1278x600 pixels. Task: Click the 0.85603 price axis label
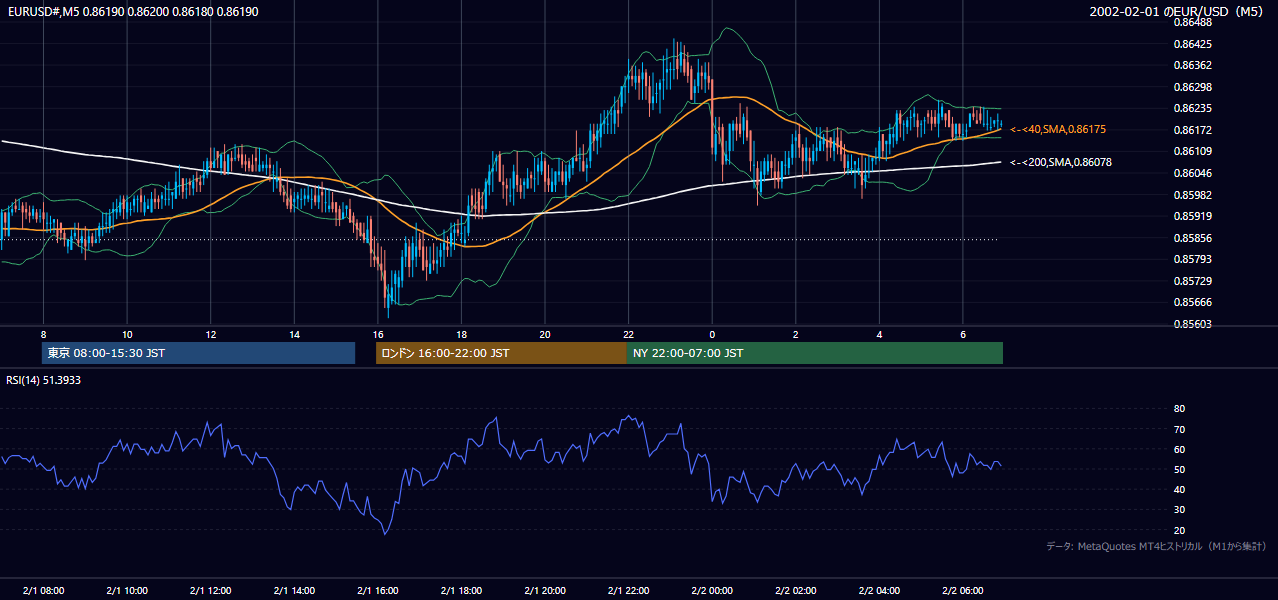(1192, 324)
